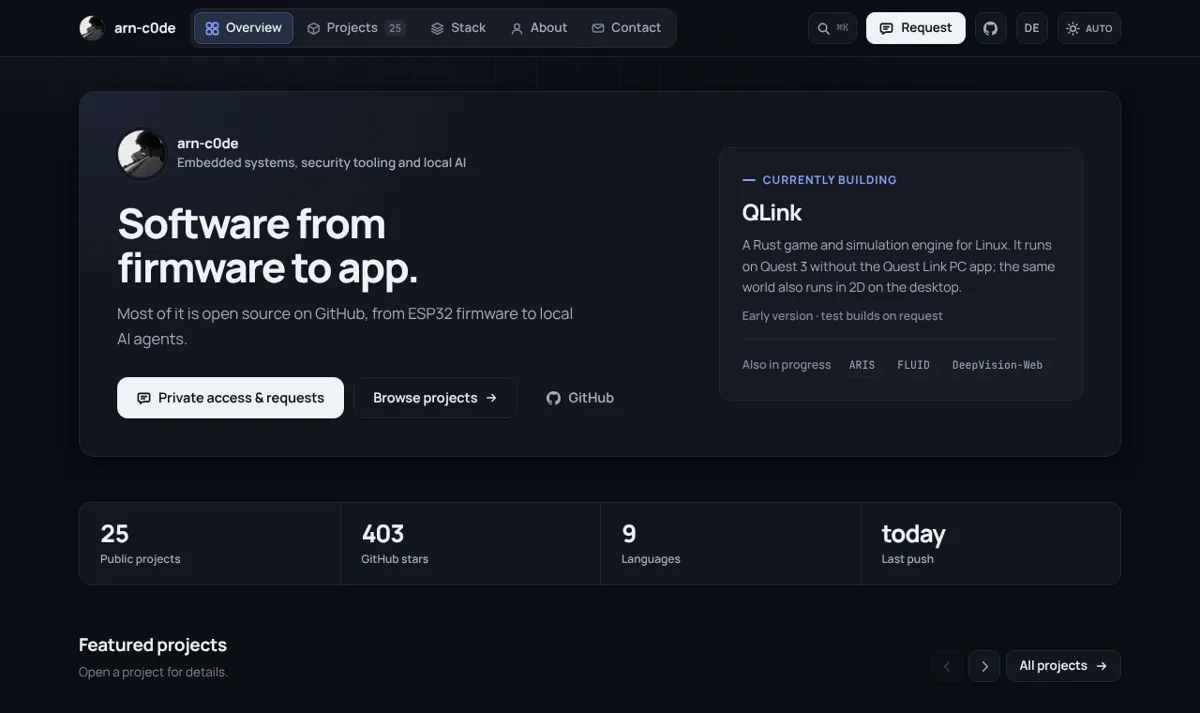Click the large profile avatar in hero card

coord(142,154)
